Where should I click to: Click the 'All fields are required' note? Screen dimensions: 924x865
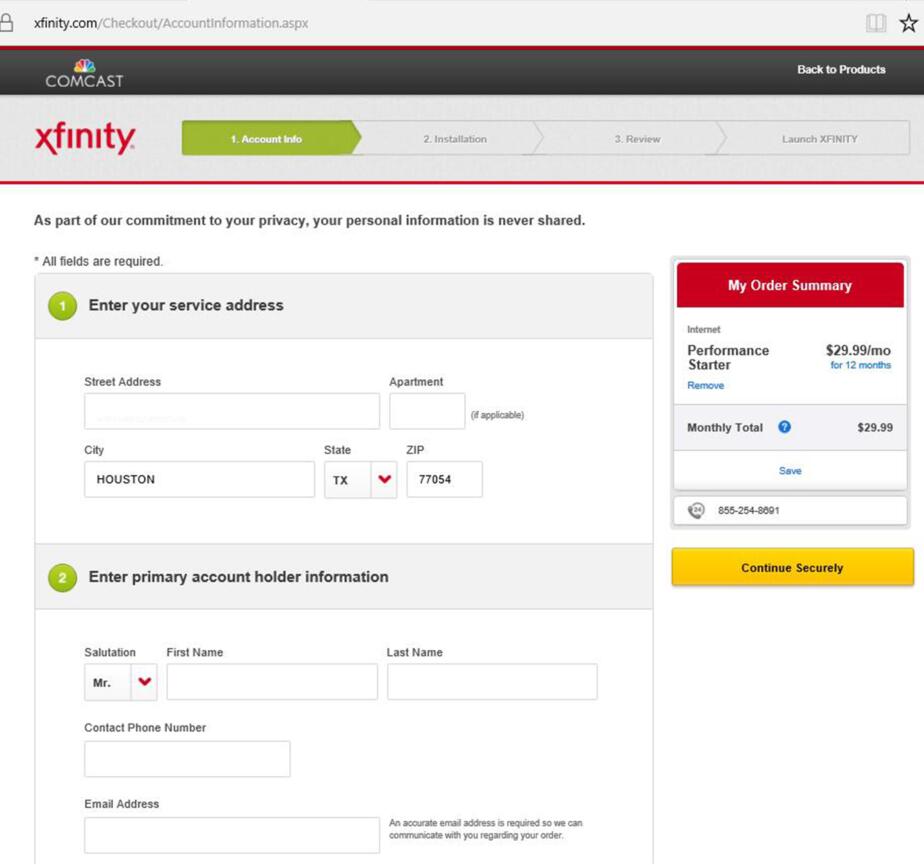click(98, 261)
